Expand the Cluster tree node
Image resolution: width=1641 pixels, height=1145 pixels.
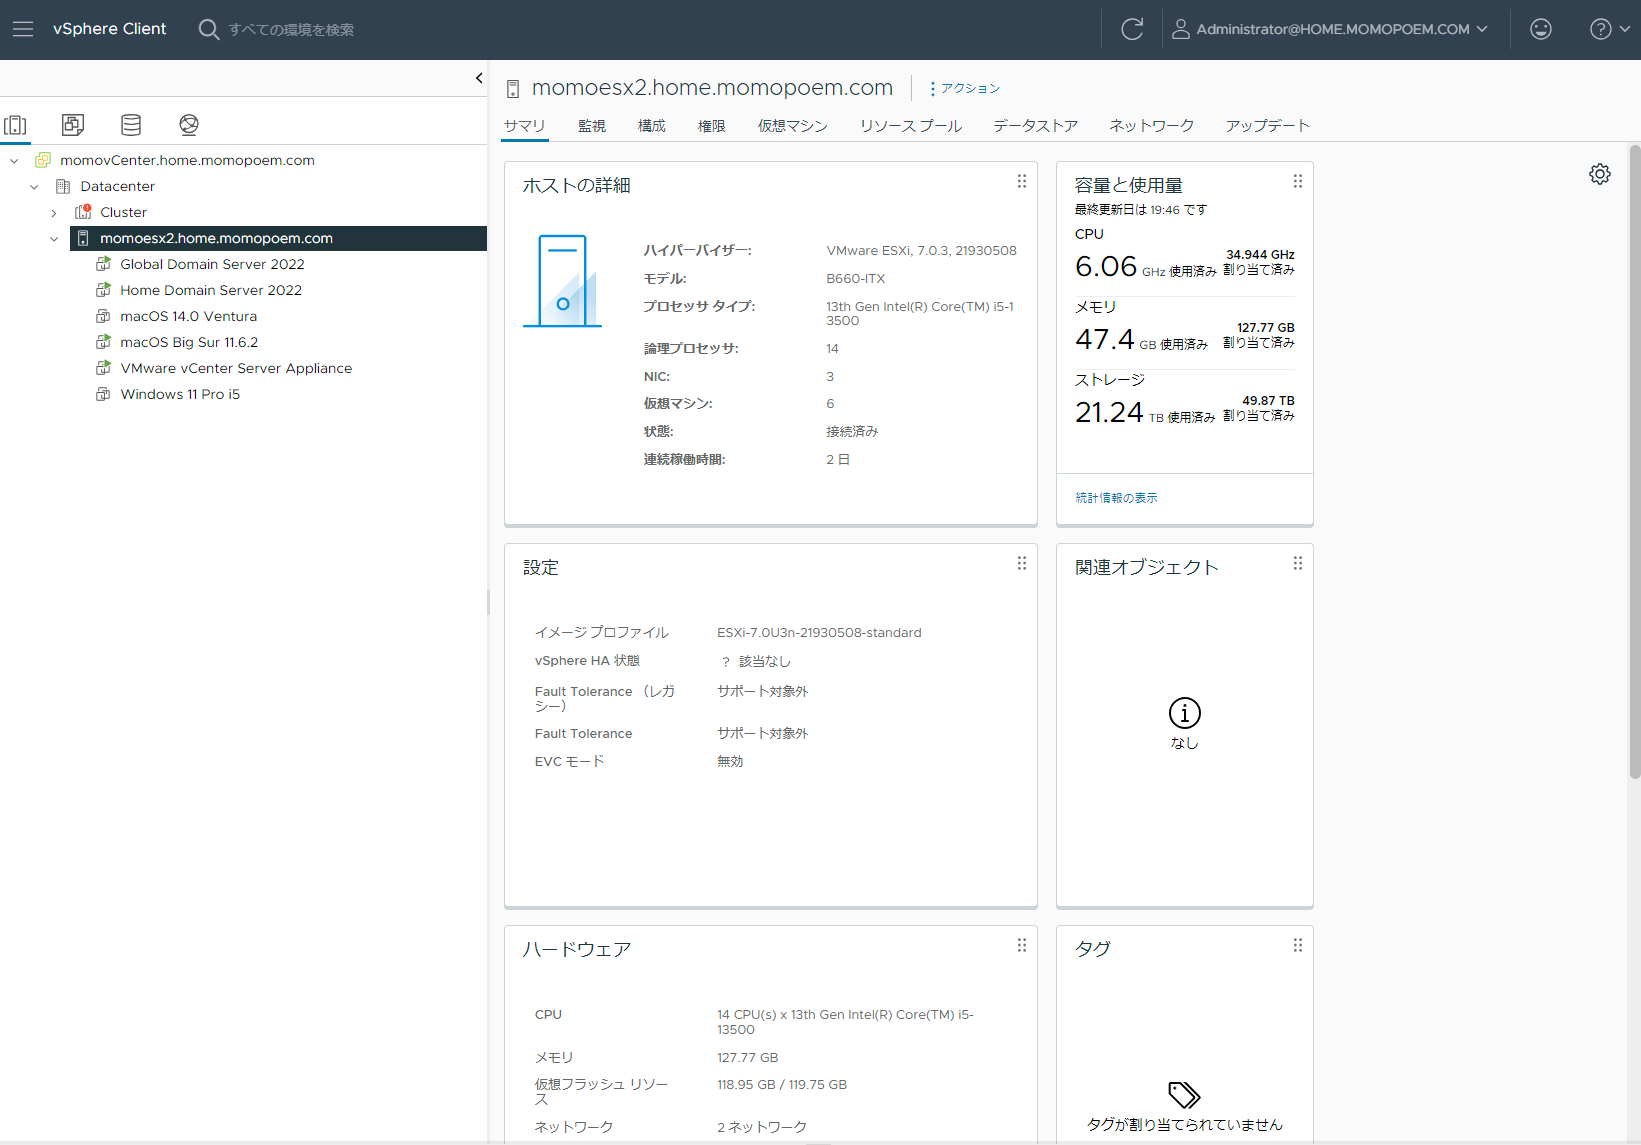coord(54,212)
